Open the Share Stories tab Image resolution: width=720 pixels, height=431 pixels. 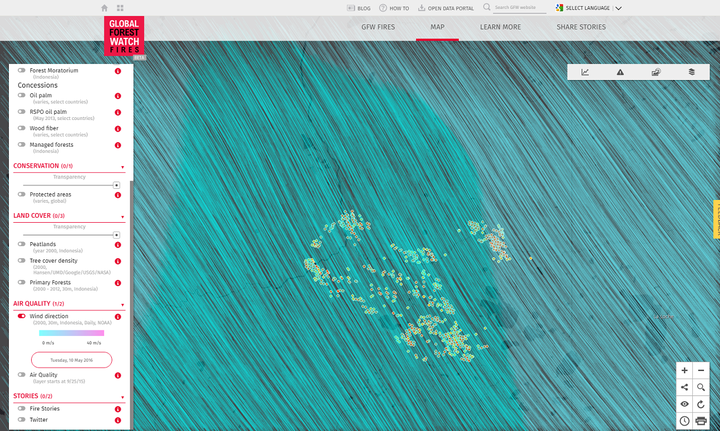(x=581, y=27)
